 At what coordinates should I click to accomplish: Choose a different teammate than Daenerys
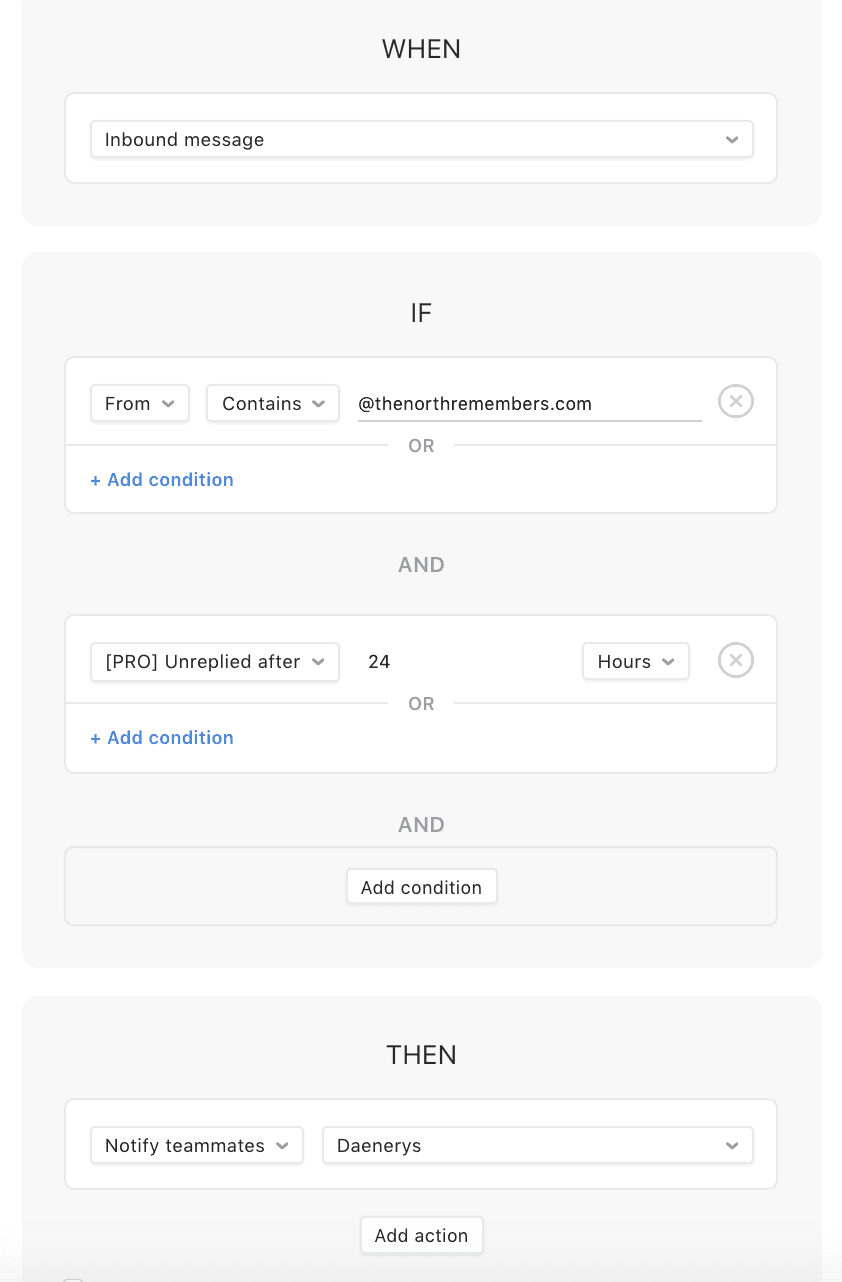(x=538, y=1146)
